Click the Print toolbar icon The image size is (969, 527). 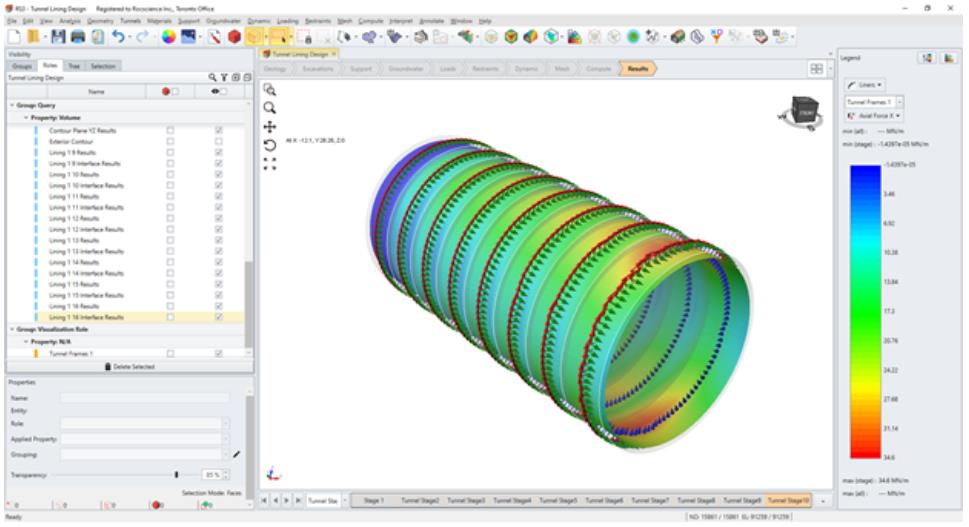(x=78, y=36)
